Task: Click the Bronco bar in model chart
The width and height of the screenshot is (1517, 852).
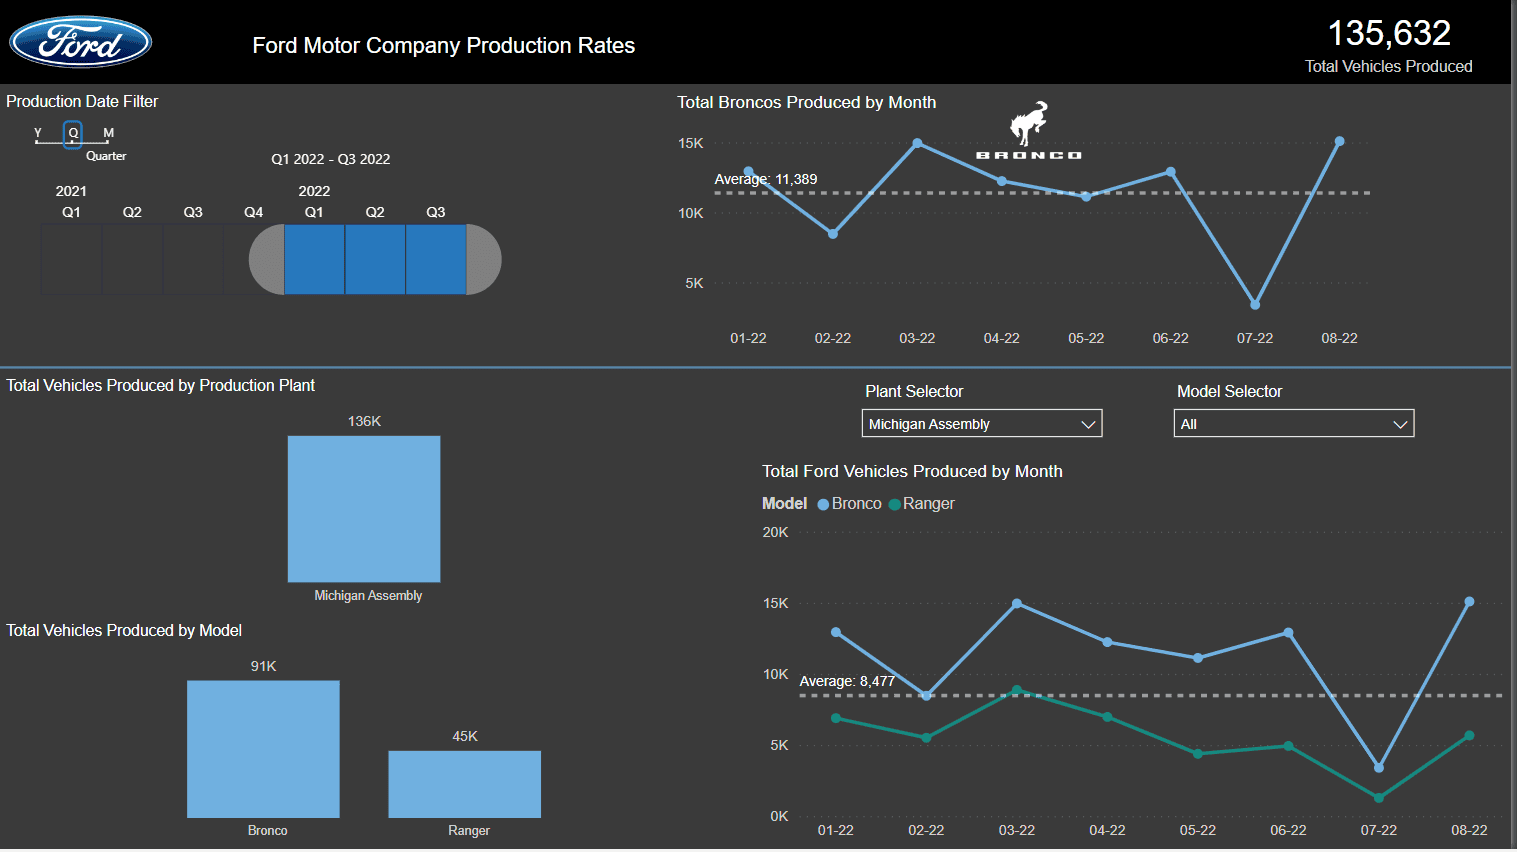Action: pyautogui.click(x=263, y=749)
